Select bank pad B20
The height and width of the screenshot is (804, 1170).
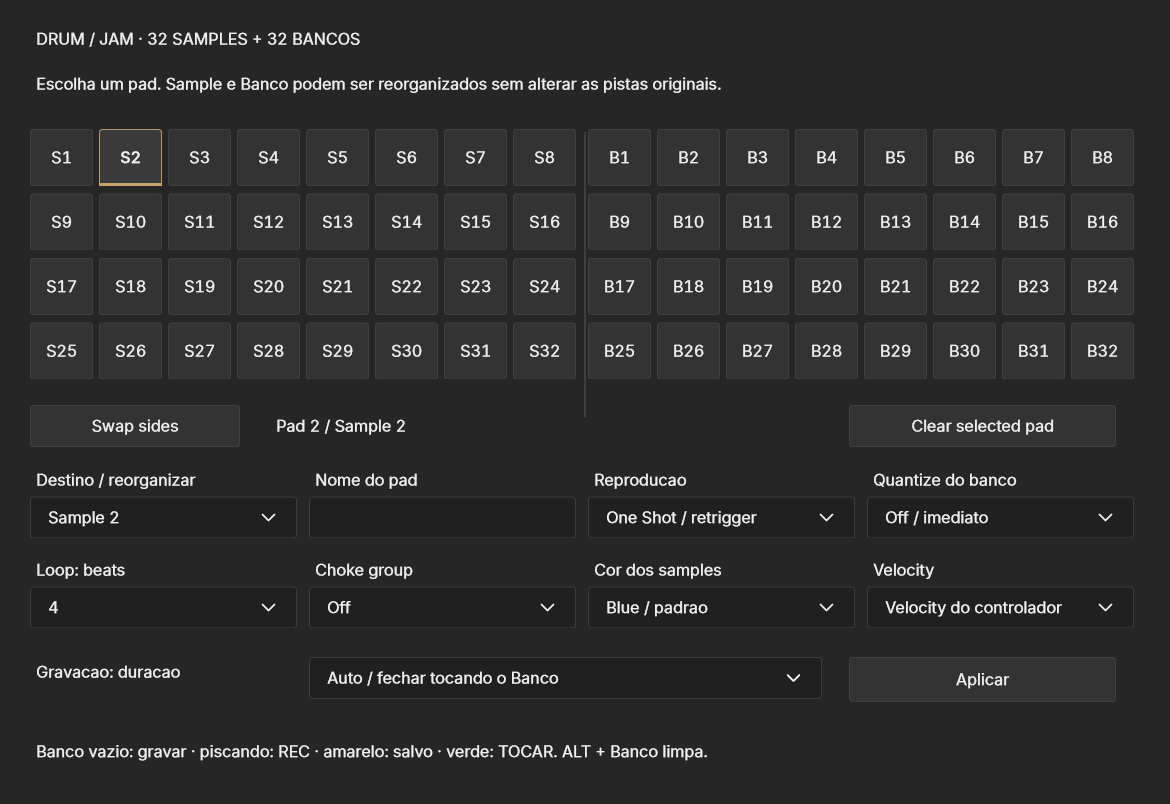pos(826,287)
